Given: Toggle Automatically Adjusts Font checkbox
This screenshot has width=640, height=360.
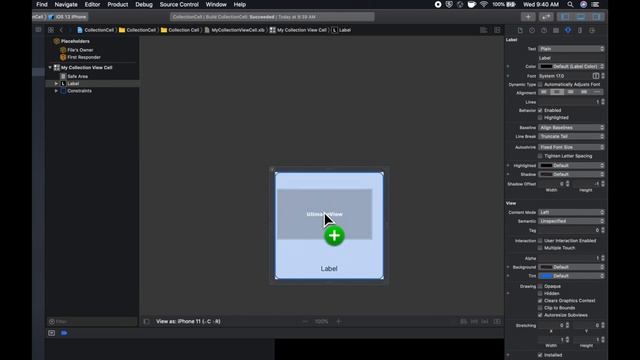Looking at the screenshot, I should coord(540,84).
